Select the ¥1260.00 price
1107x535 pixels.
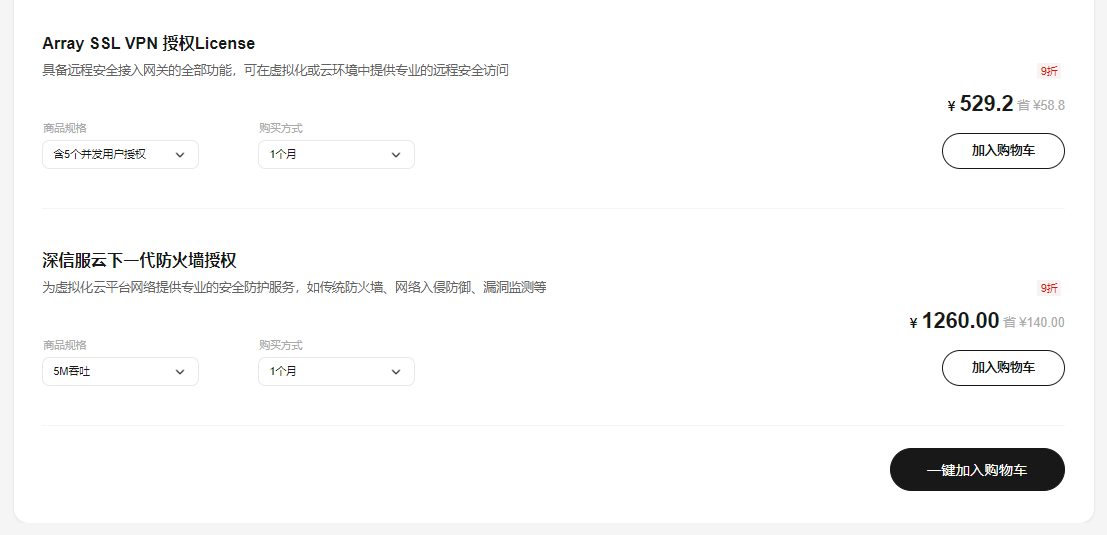click(954, 321)
